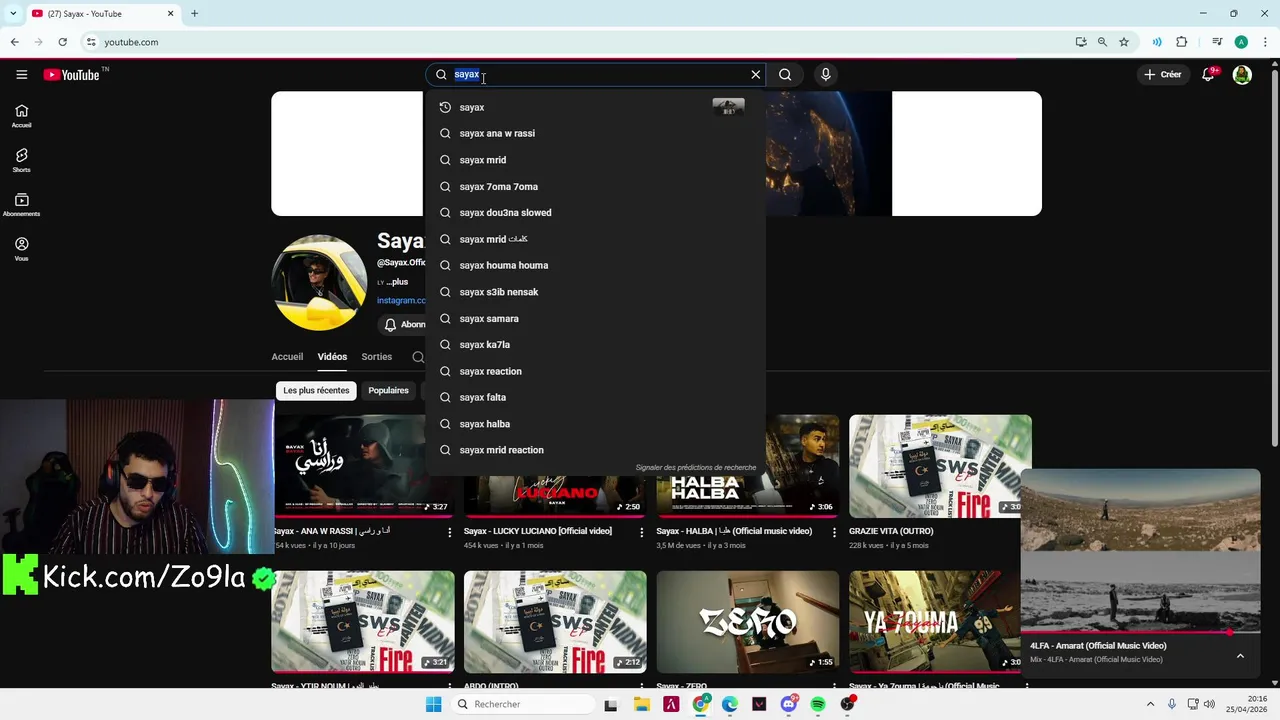Reload the page in Chrome
Viewport: 1280px width, 720px height.
[62, 42]
